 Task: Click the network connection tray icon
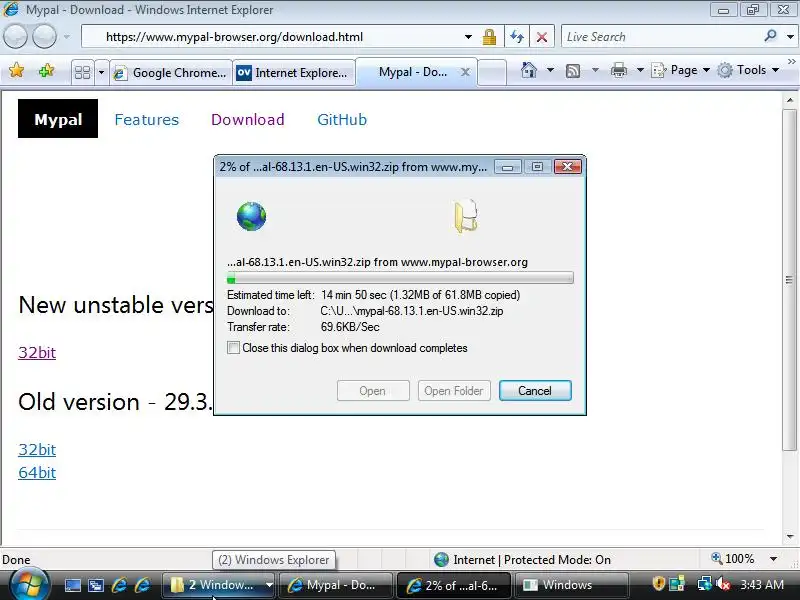(705, 583)
